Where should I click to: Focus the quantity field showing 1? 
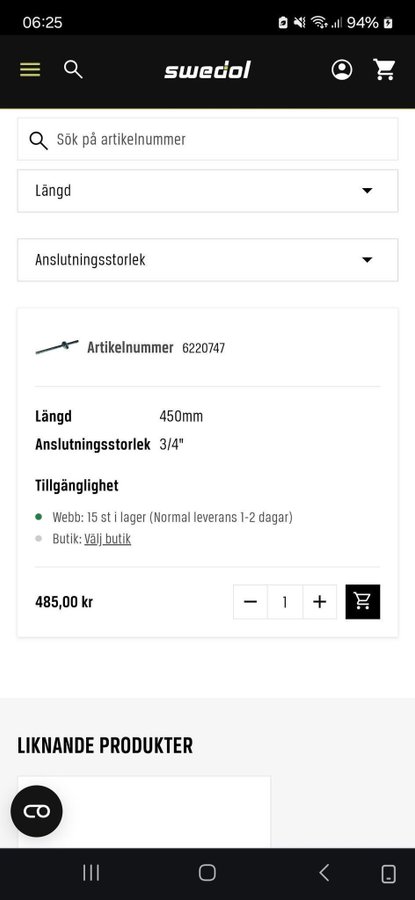point(285,602)
